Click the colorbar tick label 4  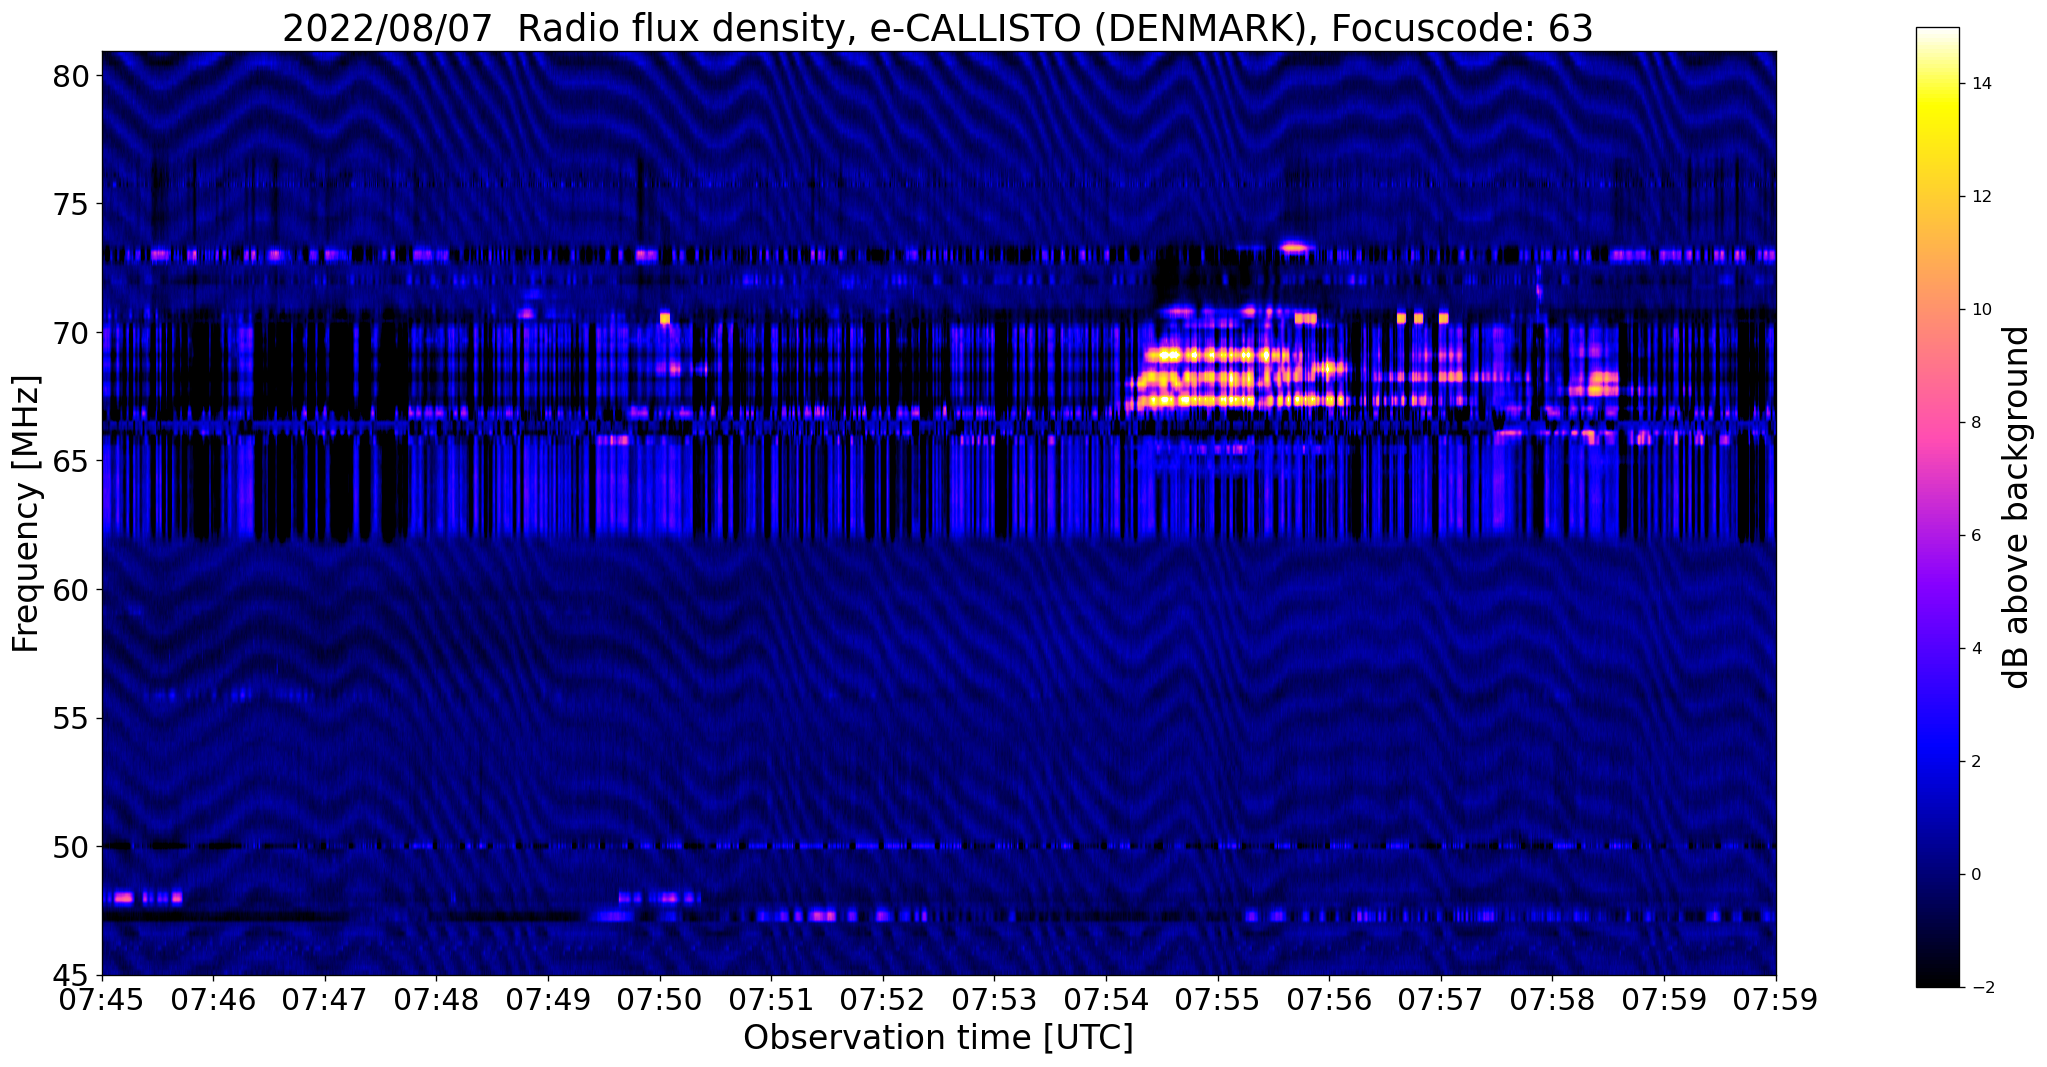(x=1974, y=649)
